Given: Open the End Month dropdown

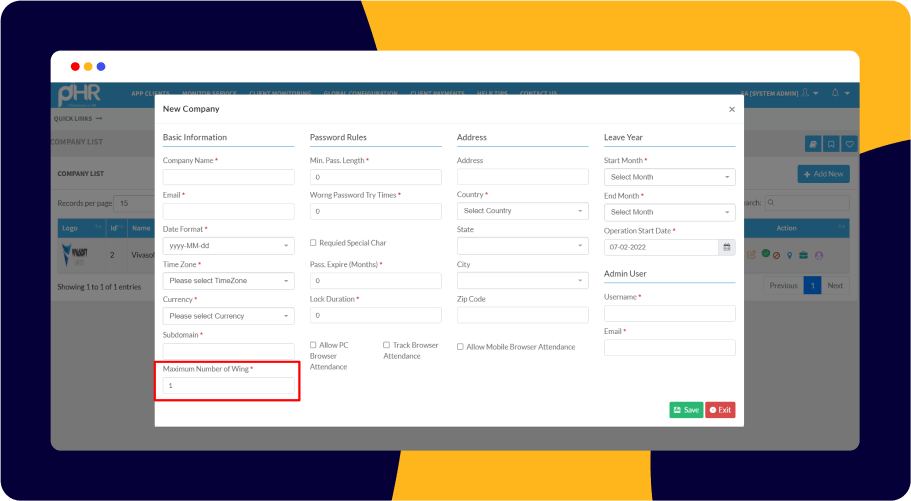Looking at the screenshot, I should coord(669,212).
